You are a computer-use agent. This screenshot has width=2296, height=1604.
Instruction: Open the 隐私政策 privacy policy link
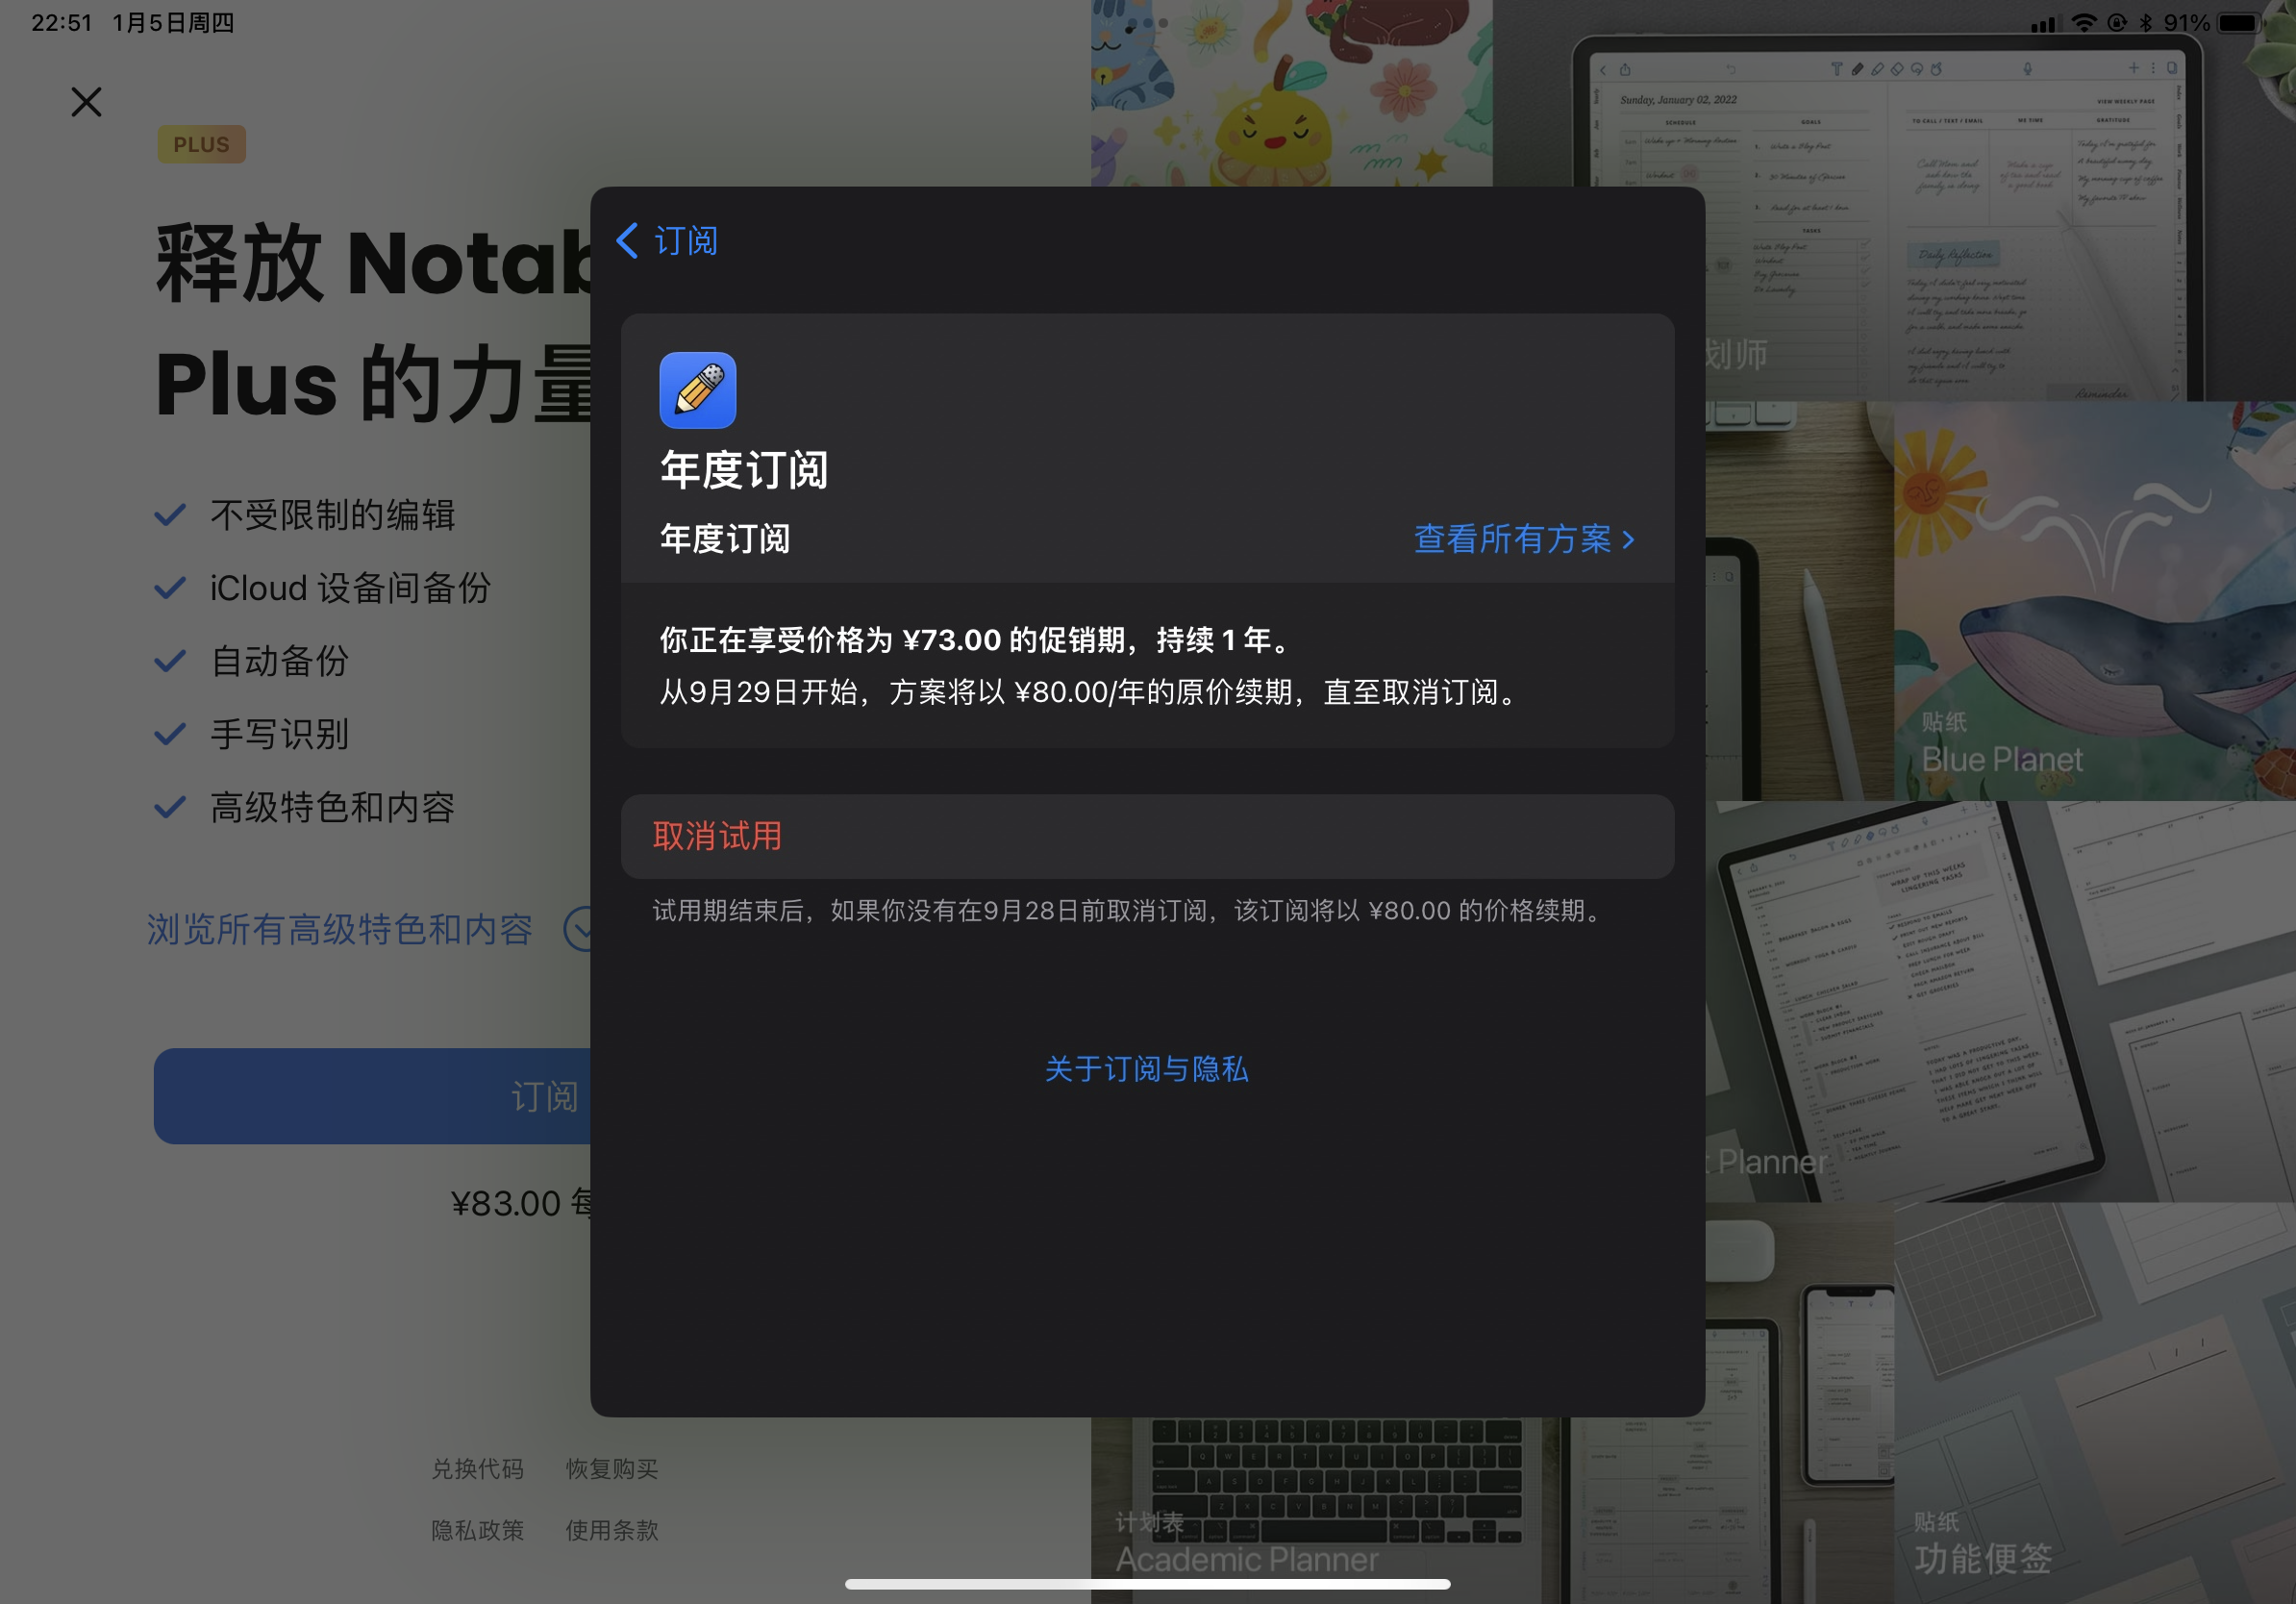[x=477, y=1530]
